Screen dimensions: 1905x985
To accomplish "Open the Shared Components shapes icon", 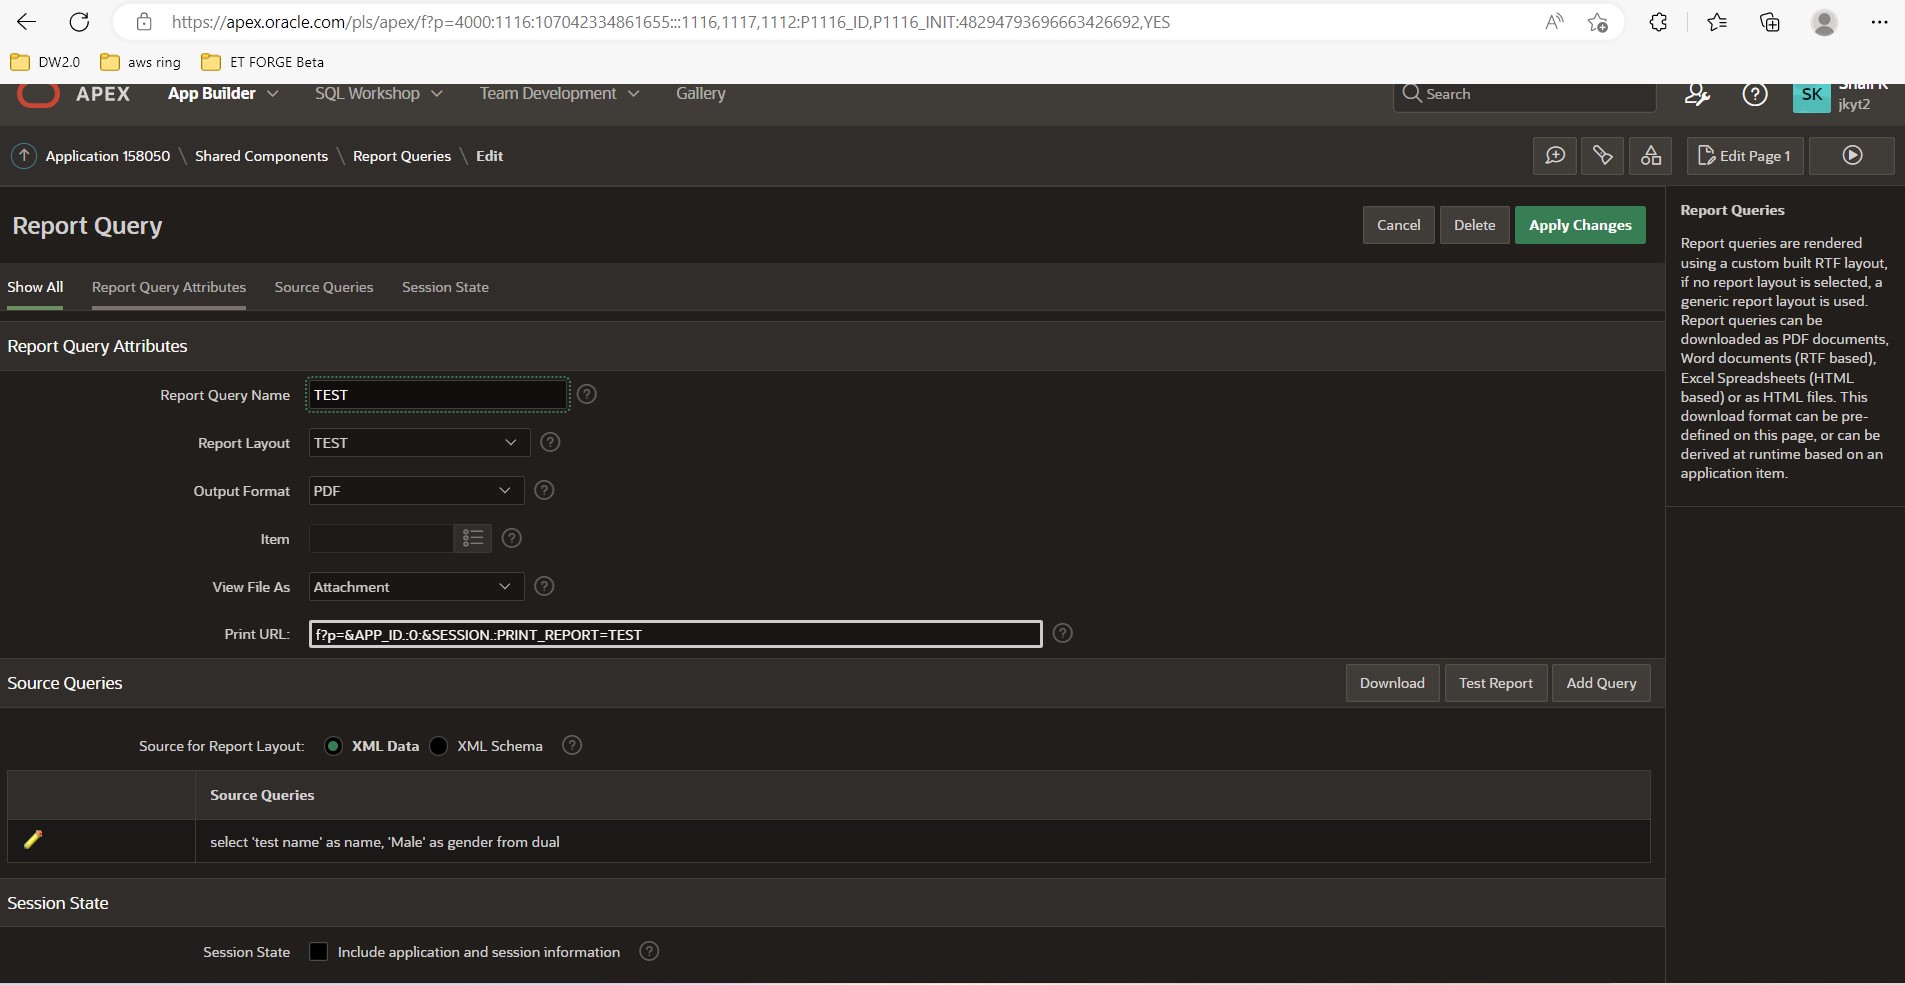I will pos(1650,156).
